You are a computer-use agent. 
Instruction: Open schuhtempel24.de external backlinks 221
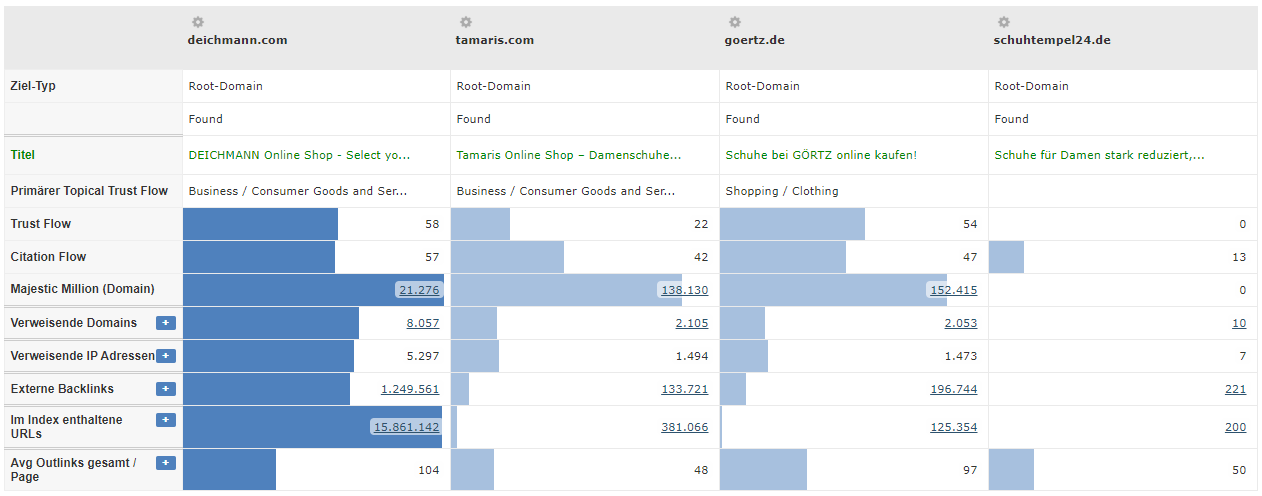click(1235, 389)
